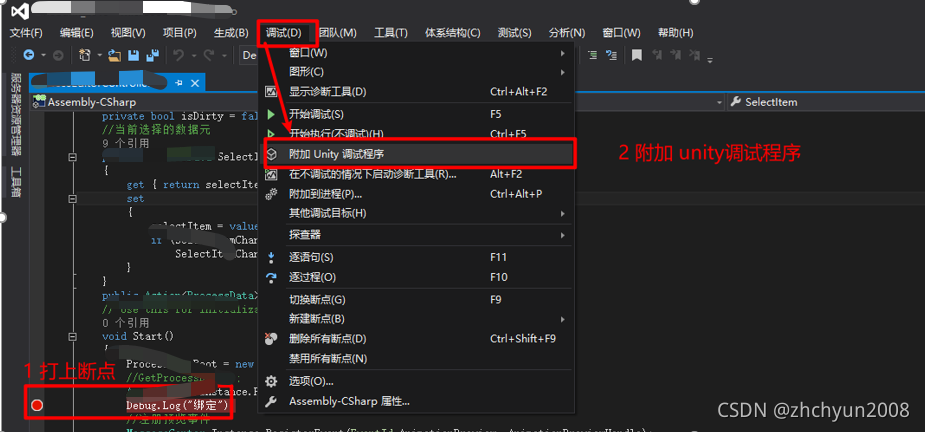Viewport: 925px width, 432px height.
Task: Open the 工具(T) menu
Action: [391, 33]
